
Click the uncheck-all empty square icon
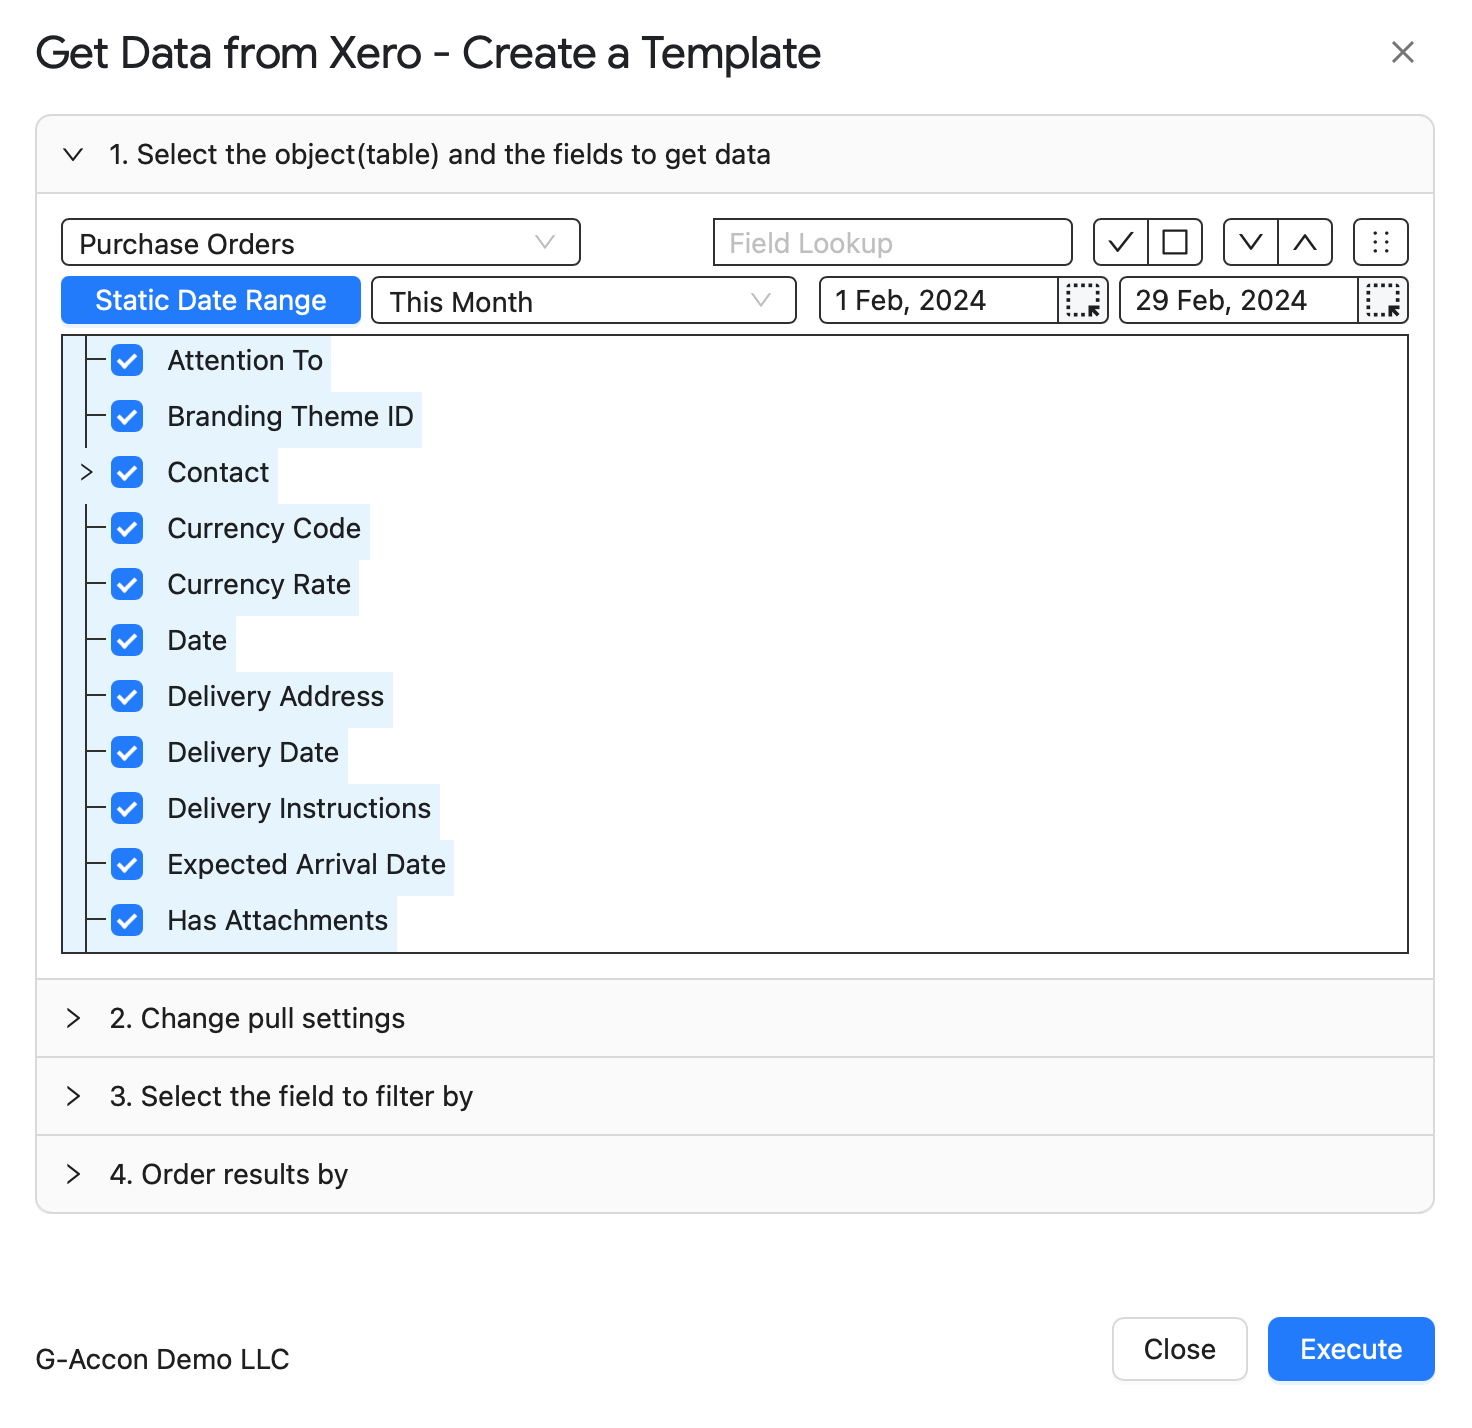pyautogui.click(x=1175, y=242)
